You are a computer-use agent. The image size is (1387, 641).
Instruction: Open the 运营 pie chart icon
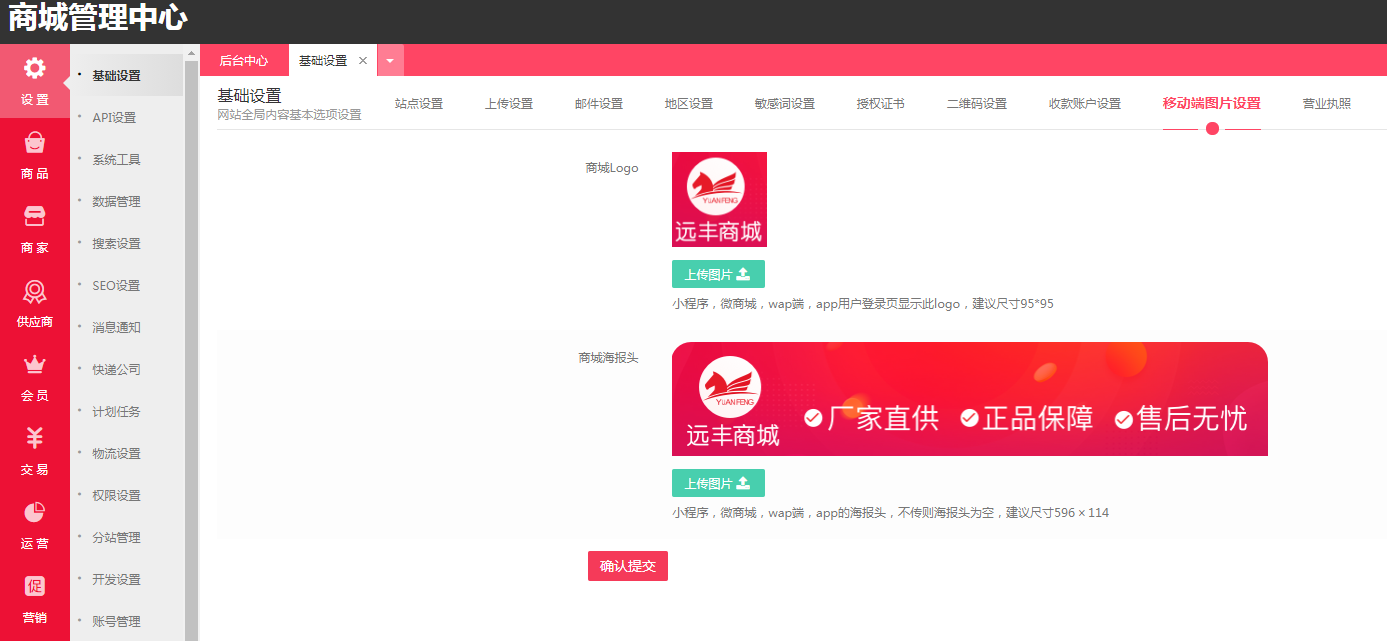(35, 512)
